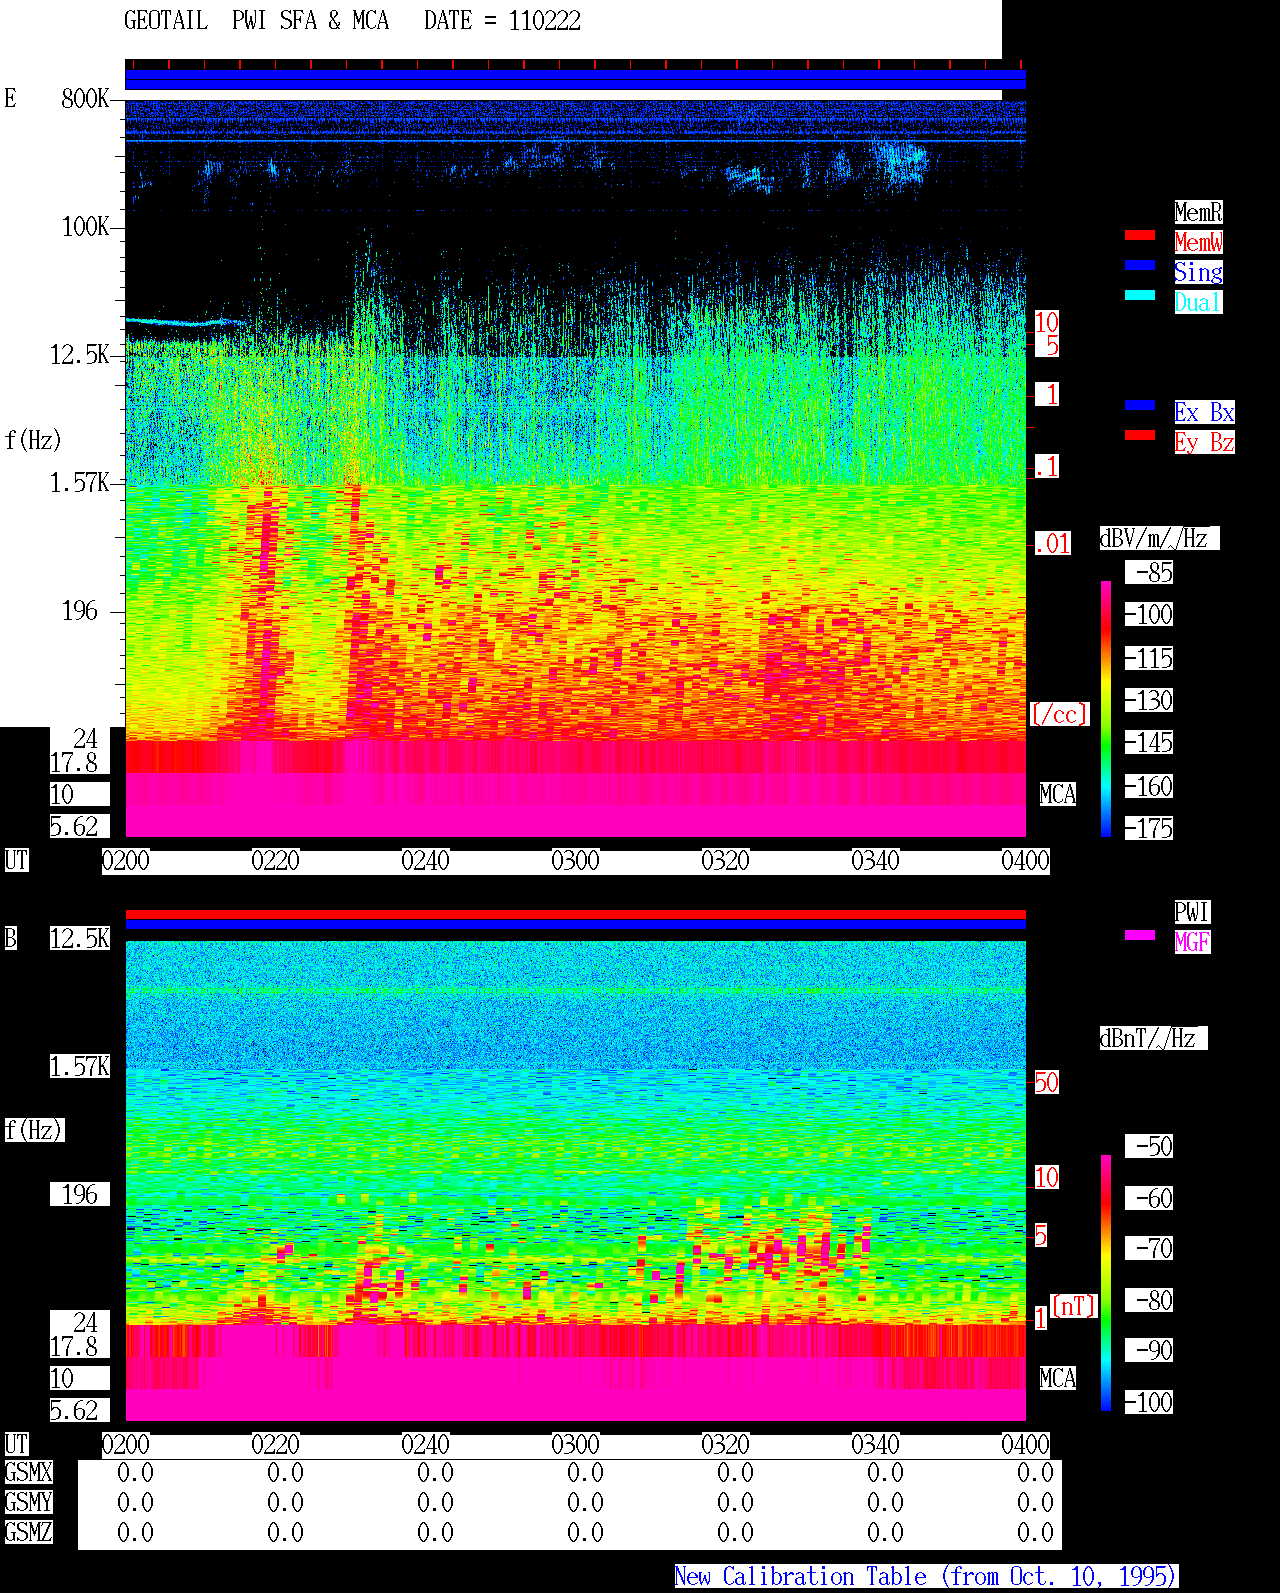Click the magenta MGF legend swatch
The image size is (1280, 1593).
[x=1140, y=935]
